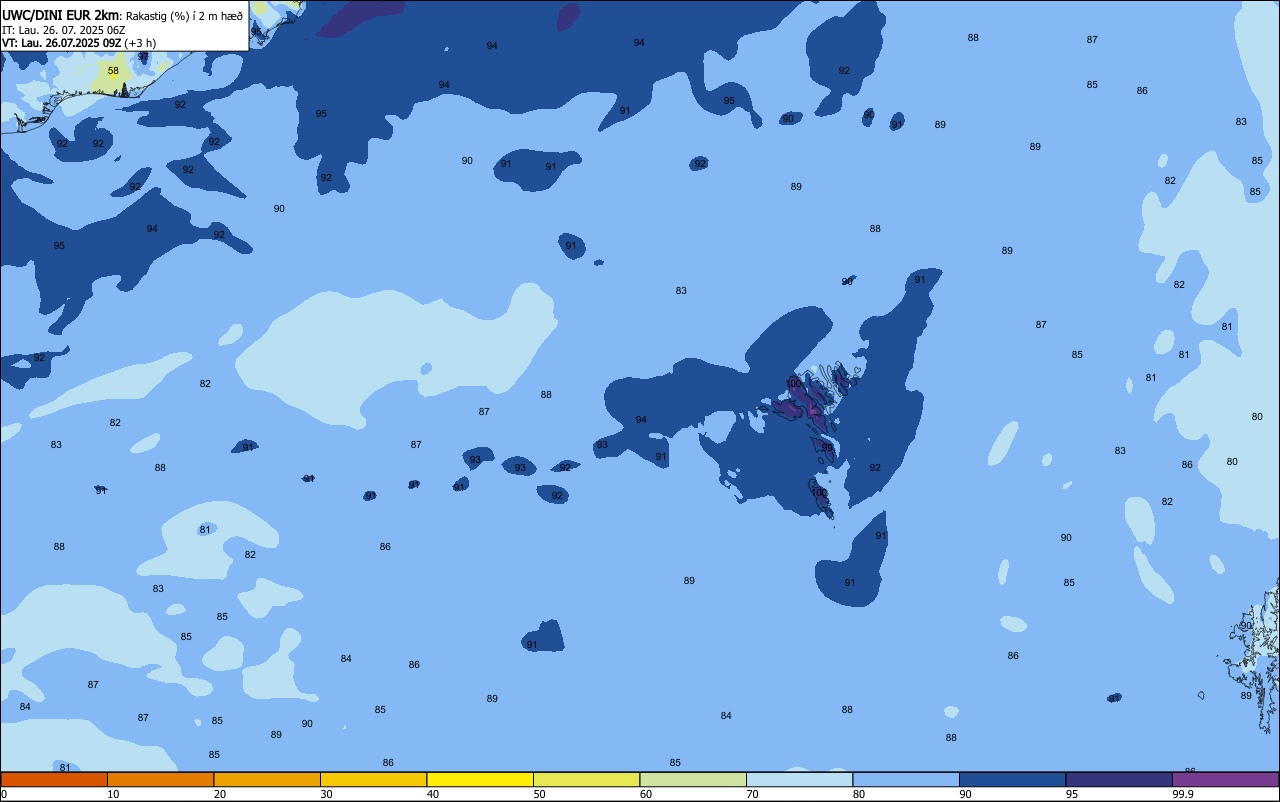
Task: Click the 30–40 gold legend swatch
Action: coord(373,779)
